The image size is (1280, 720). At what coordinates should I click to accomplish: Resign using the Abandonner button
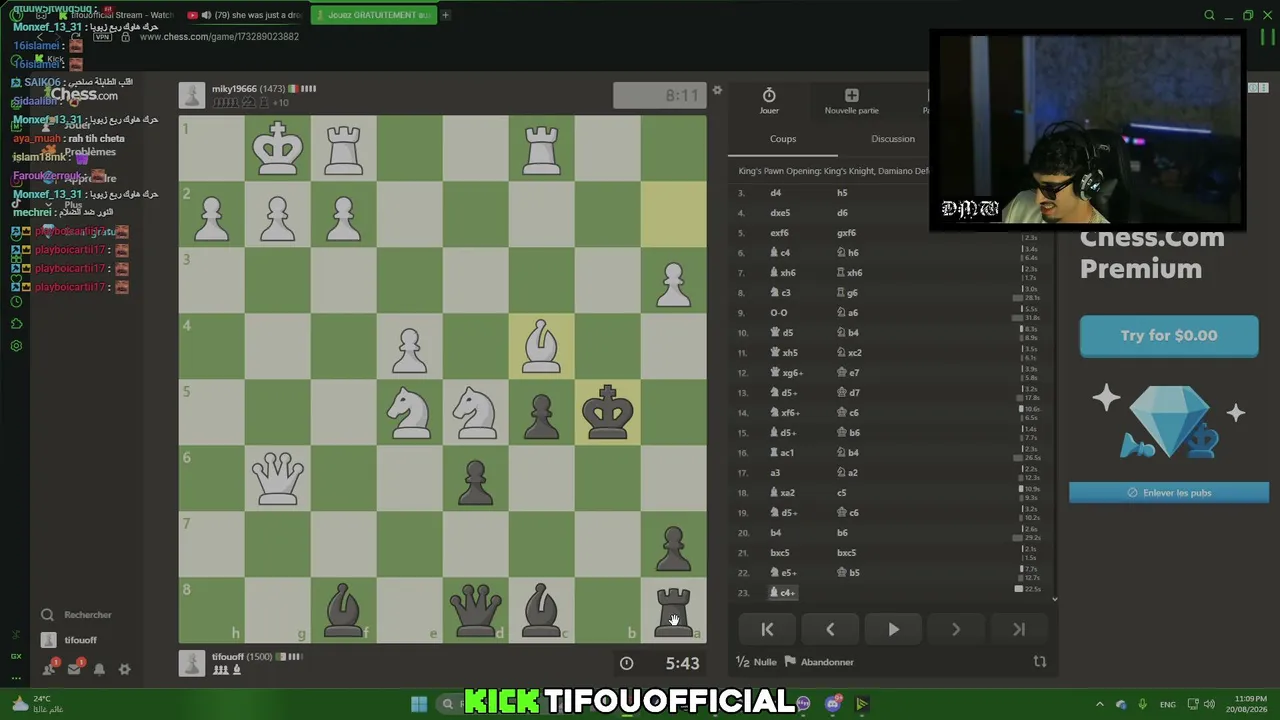(x=819, y=662)
